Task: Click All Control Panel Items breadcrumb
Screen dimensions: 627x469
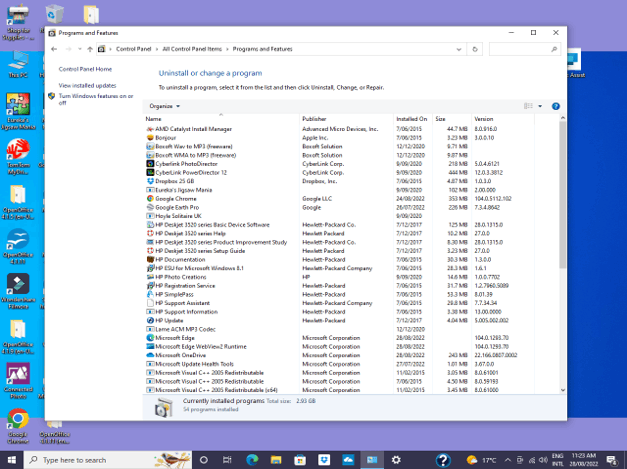Action: point(192,49)
